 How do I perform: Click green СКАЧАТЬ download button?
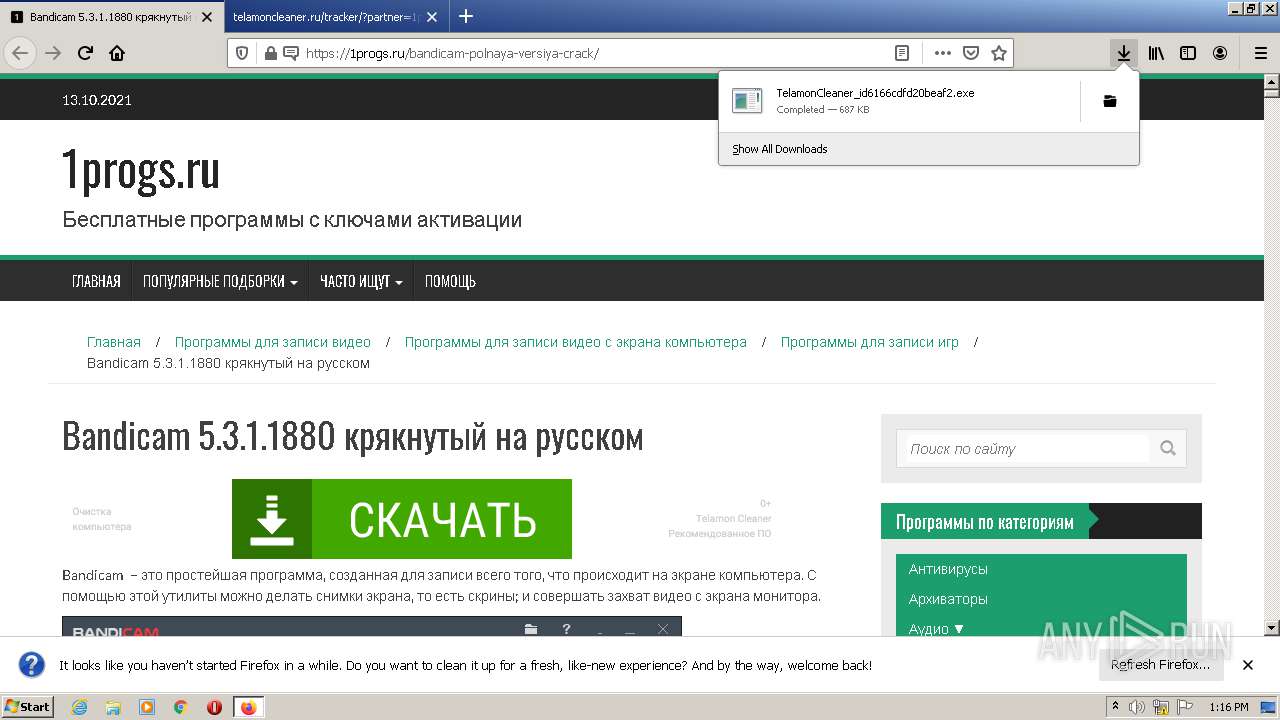click(402, 519)
